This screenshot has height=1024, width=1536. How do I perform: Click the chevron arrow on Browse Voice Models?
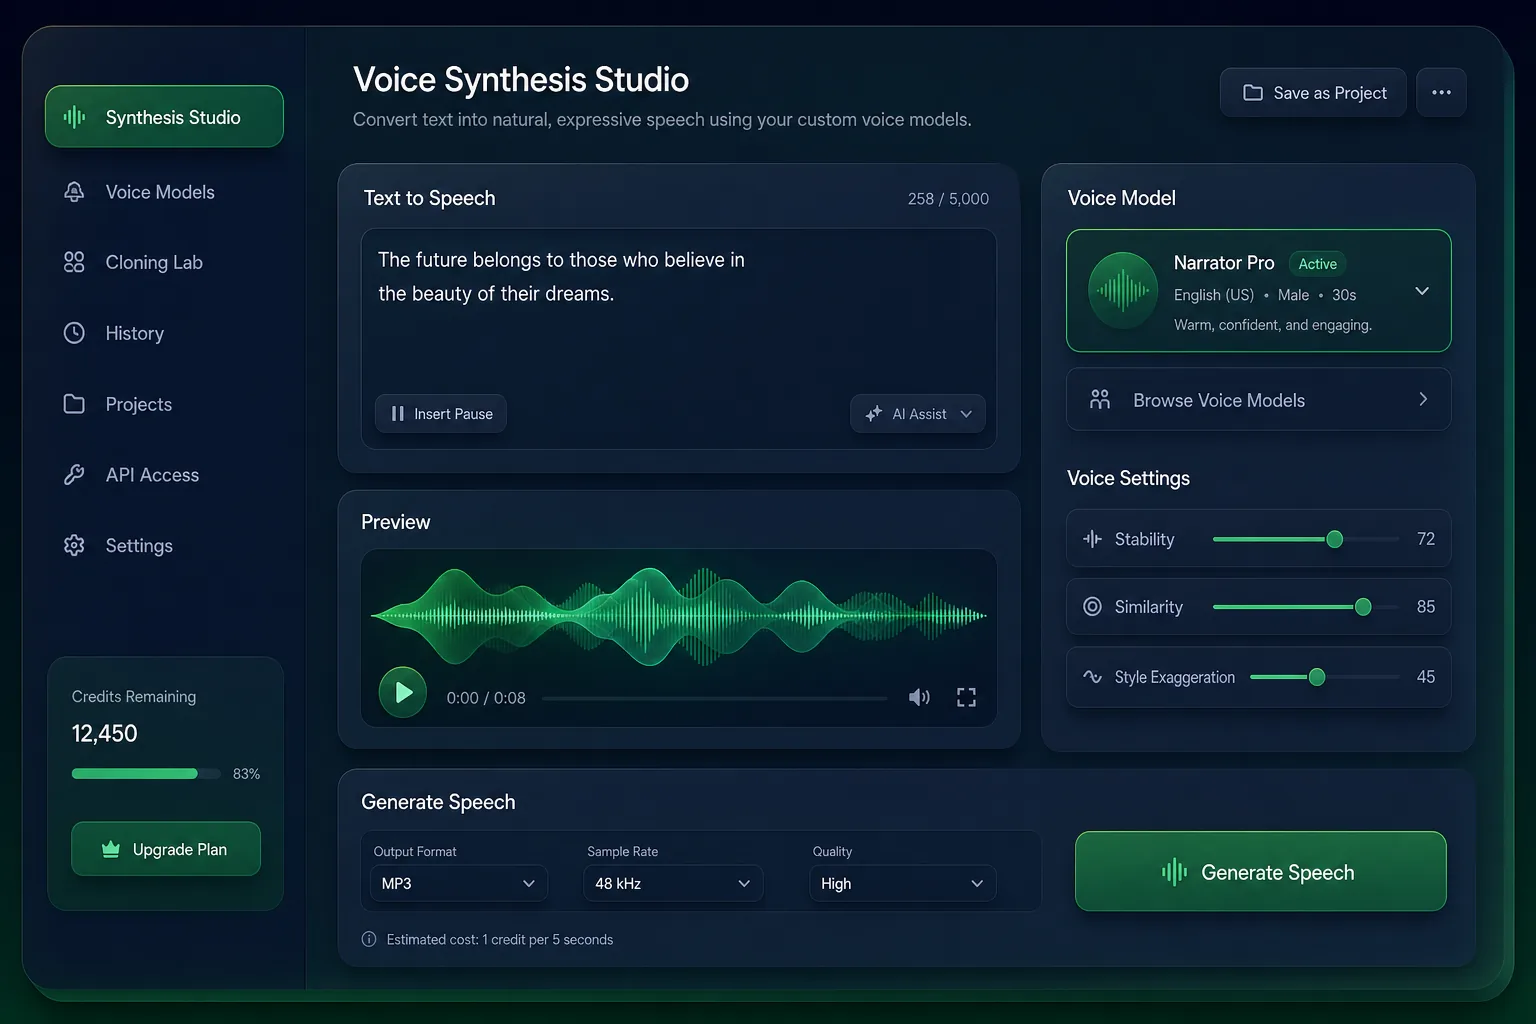click(1423, 399)
